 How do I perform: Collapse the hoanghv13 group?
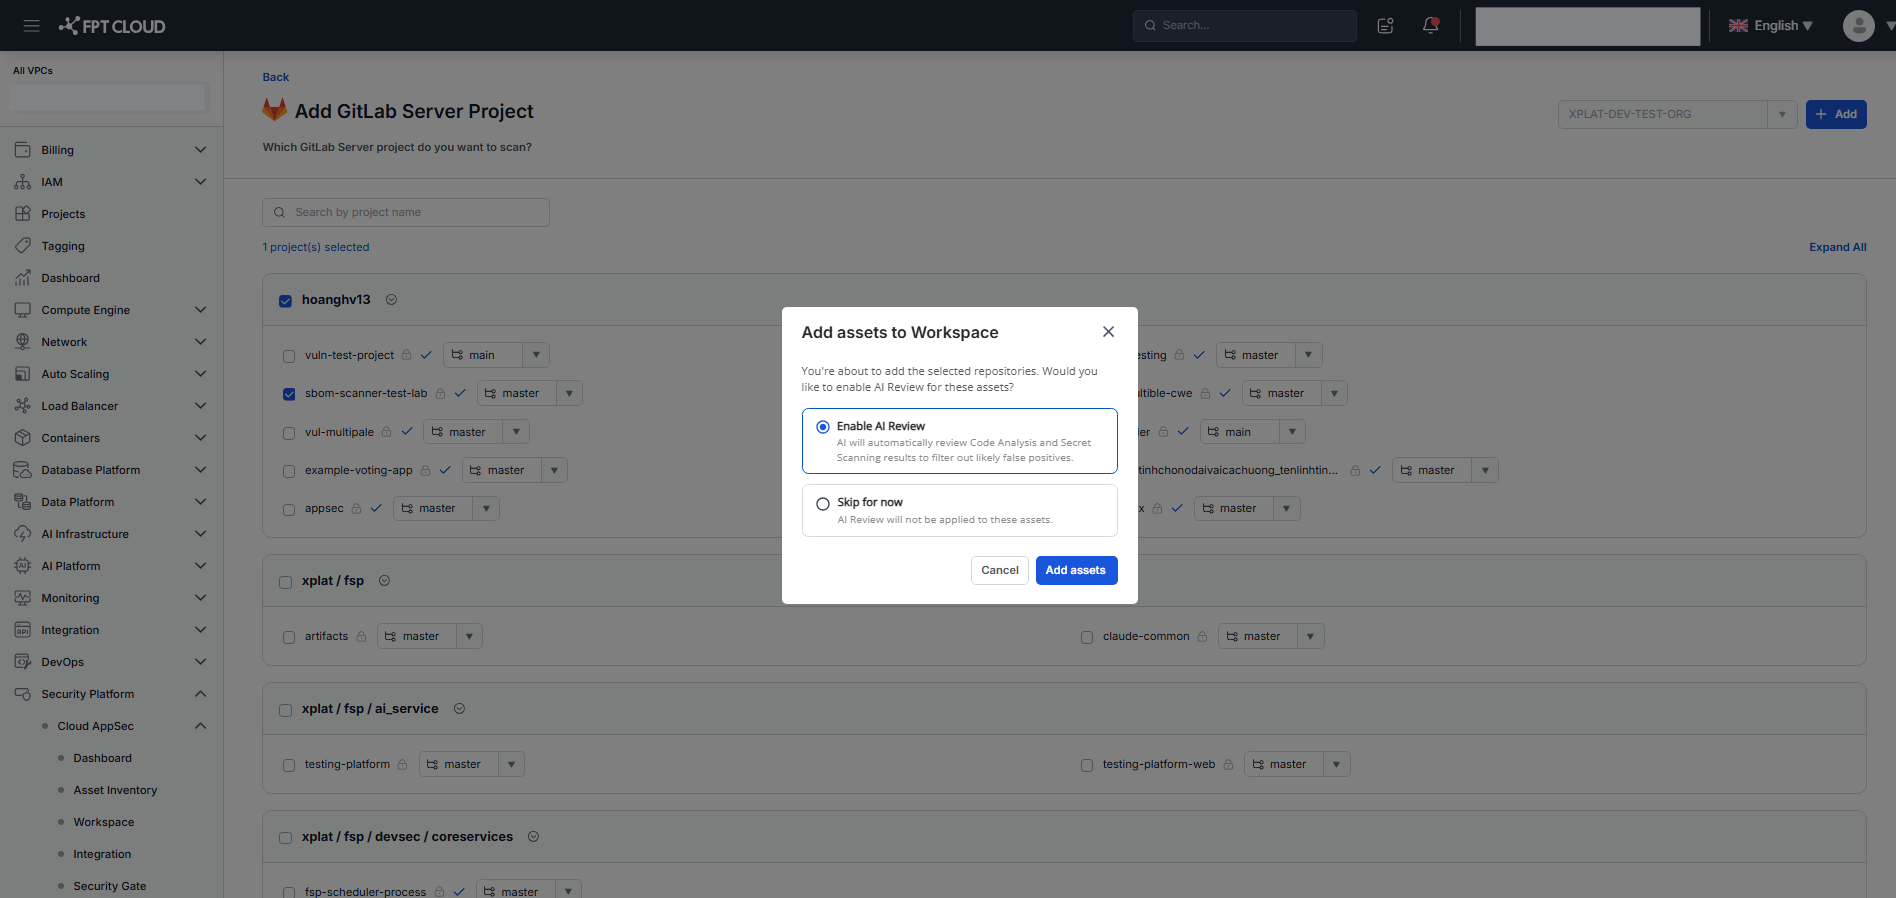click(392, 299)
